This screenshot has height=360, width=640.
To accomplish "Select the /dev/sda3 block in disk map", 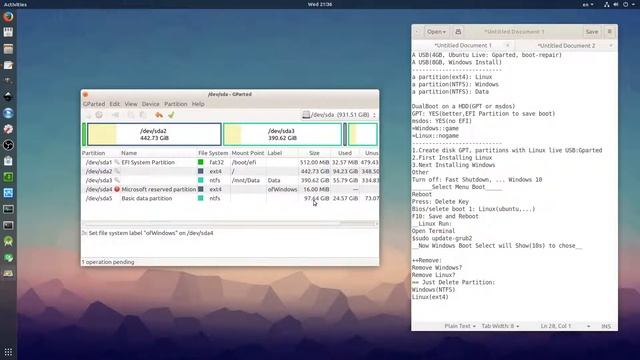I will coord(282,134).
